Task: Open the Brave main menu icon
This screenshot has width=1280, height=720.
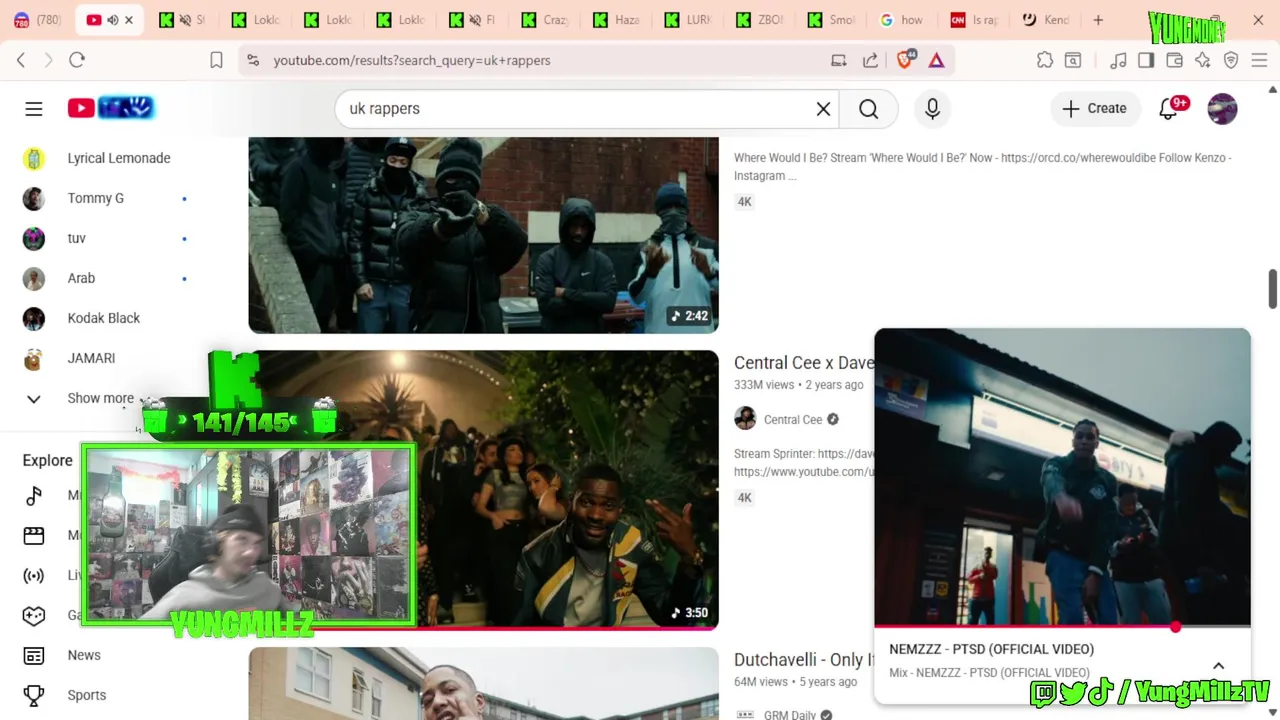Action: [1259, 60]
